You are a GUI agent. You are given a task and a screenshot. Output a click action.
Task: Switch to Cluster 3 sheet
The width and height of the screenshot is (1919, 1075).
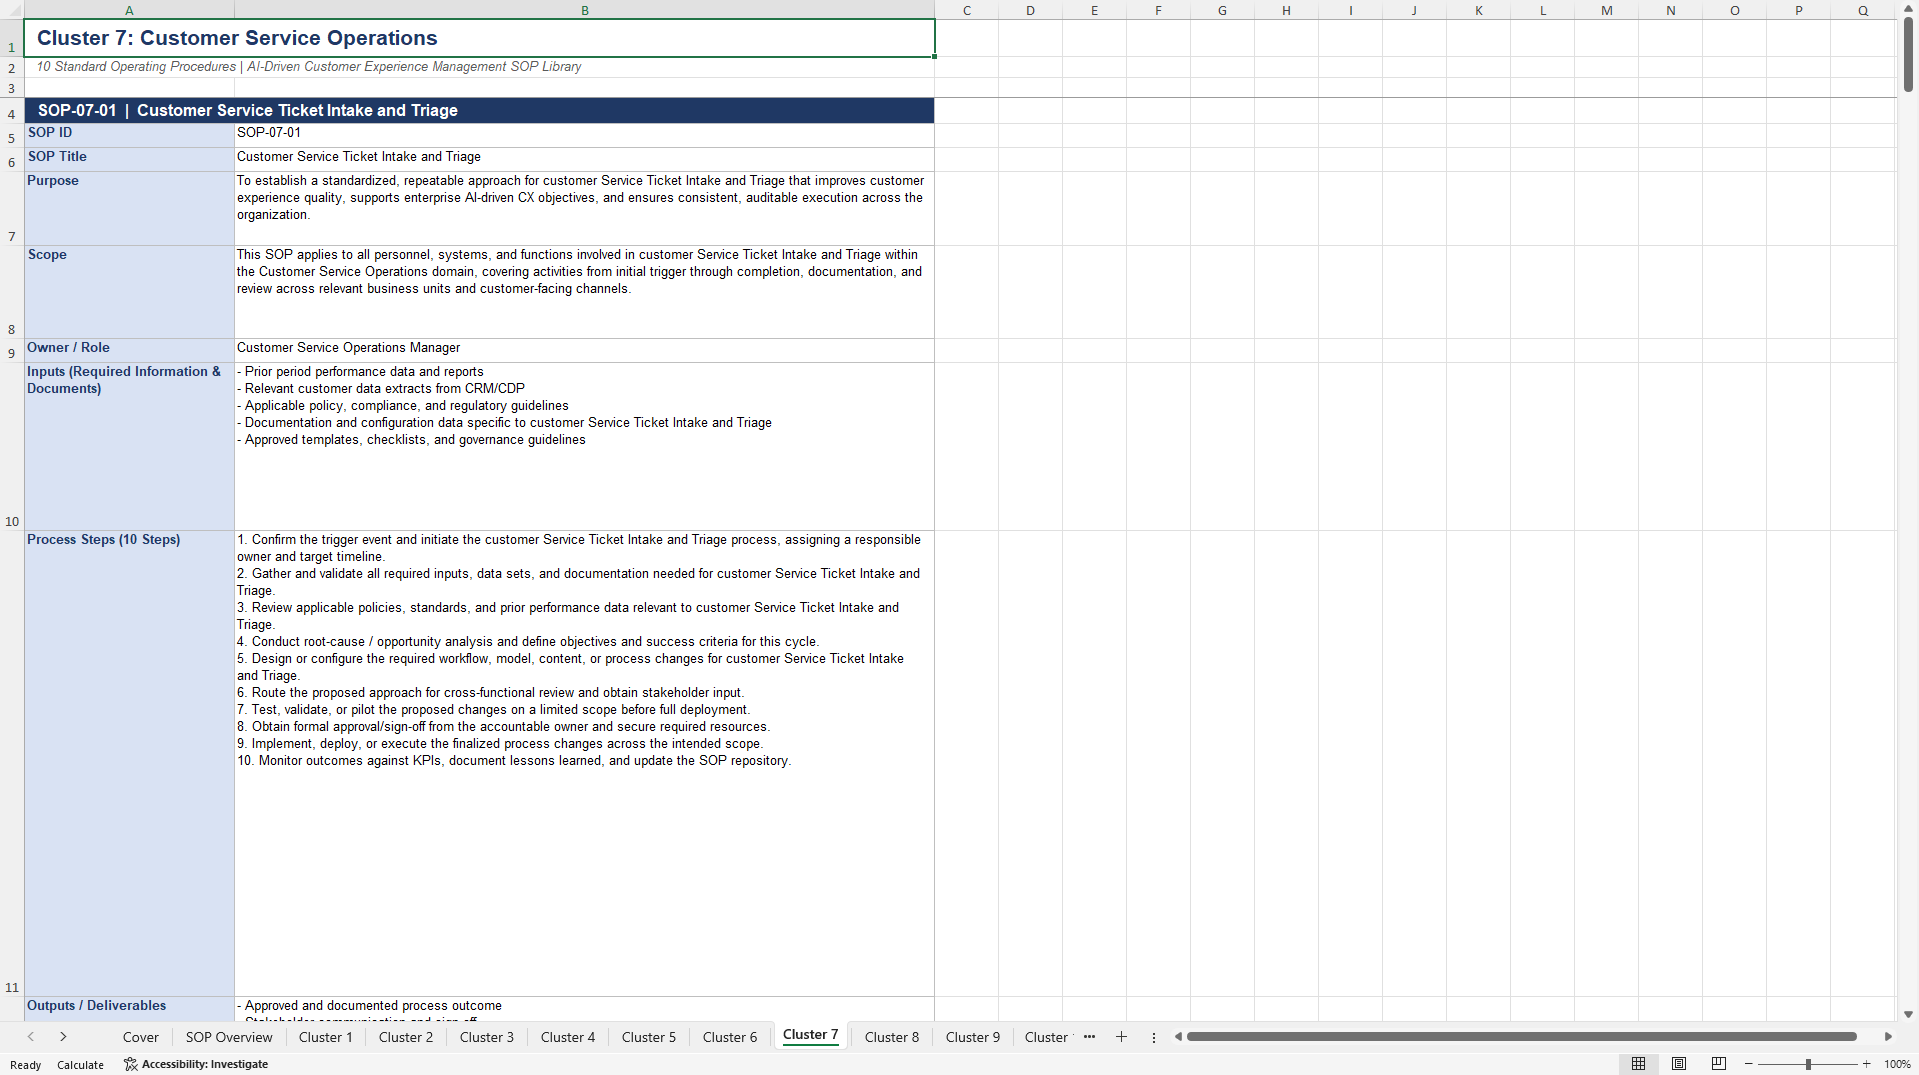pos(487,1037)
